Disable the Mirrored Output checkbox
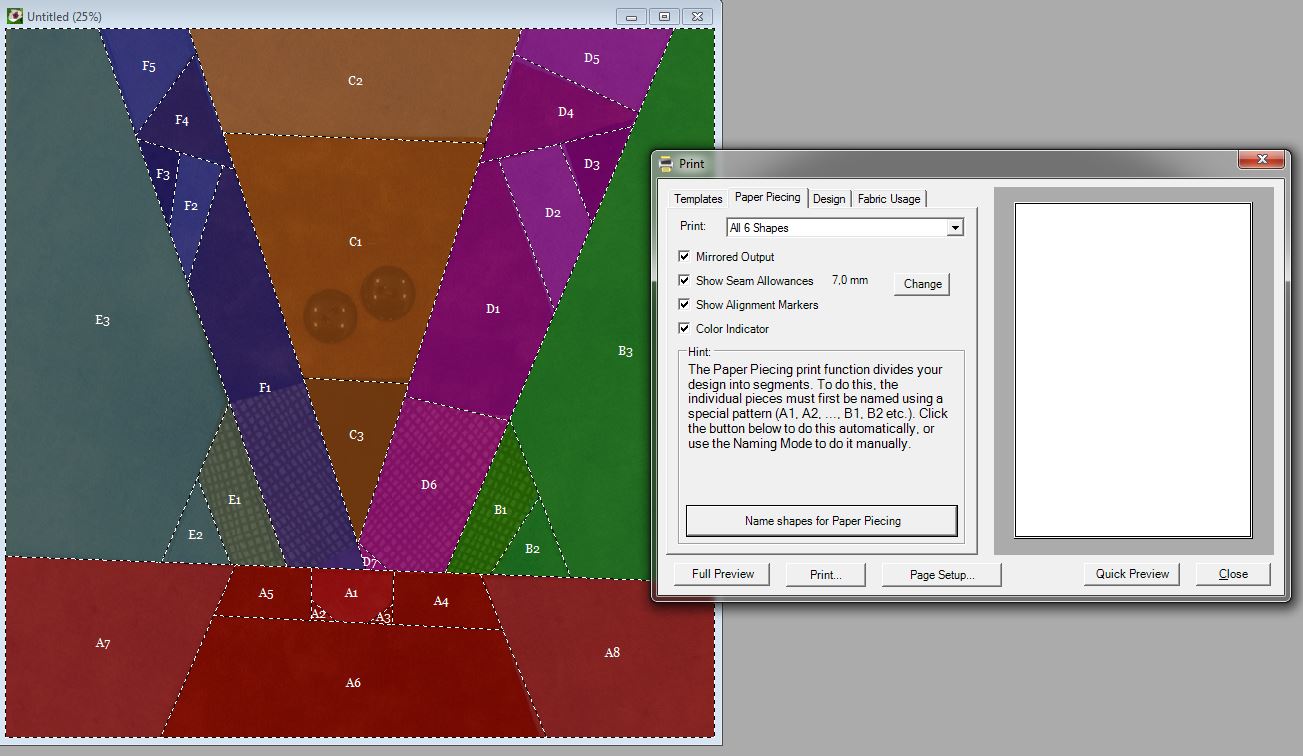Image resolution: width=1303 pixels, height=756 pixels. (x=685, y=257)
